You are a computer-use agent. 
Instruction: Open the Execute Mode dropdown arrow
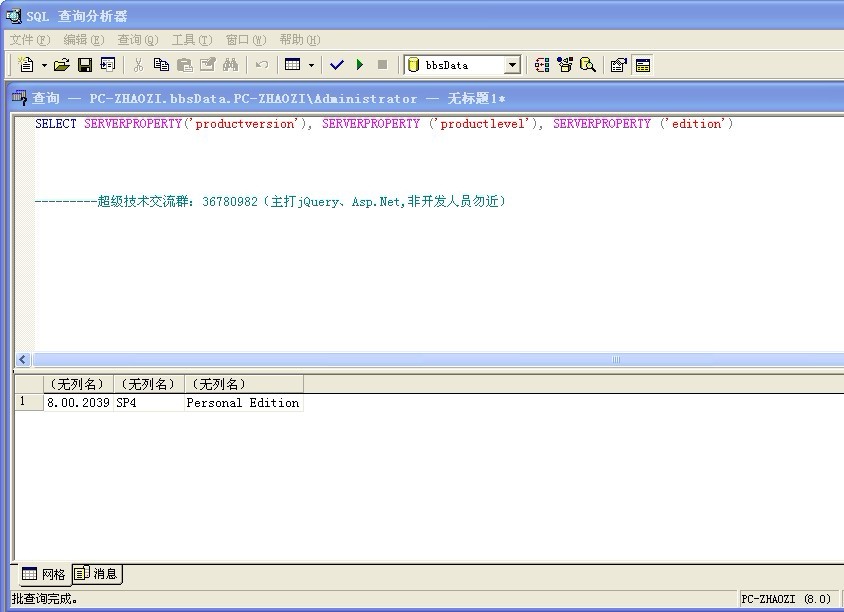pyautogui.click(x=311, y=65)
